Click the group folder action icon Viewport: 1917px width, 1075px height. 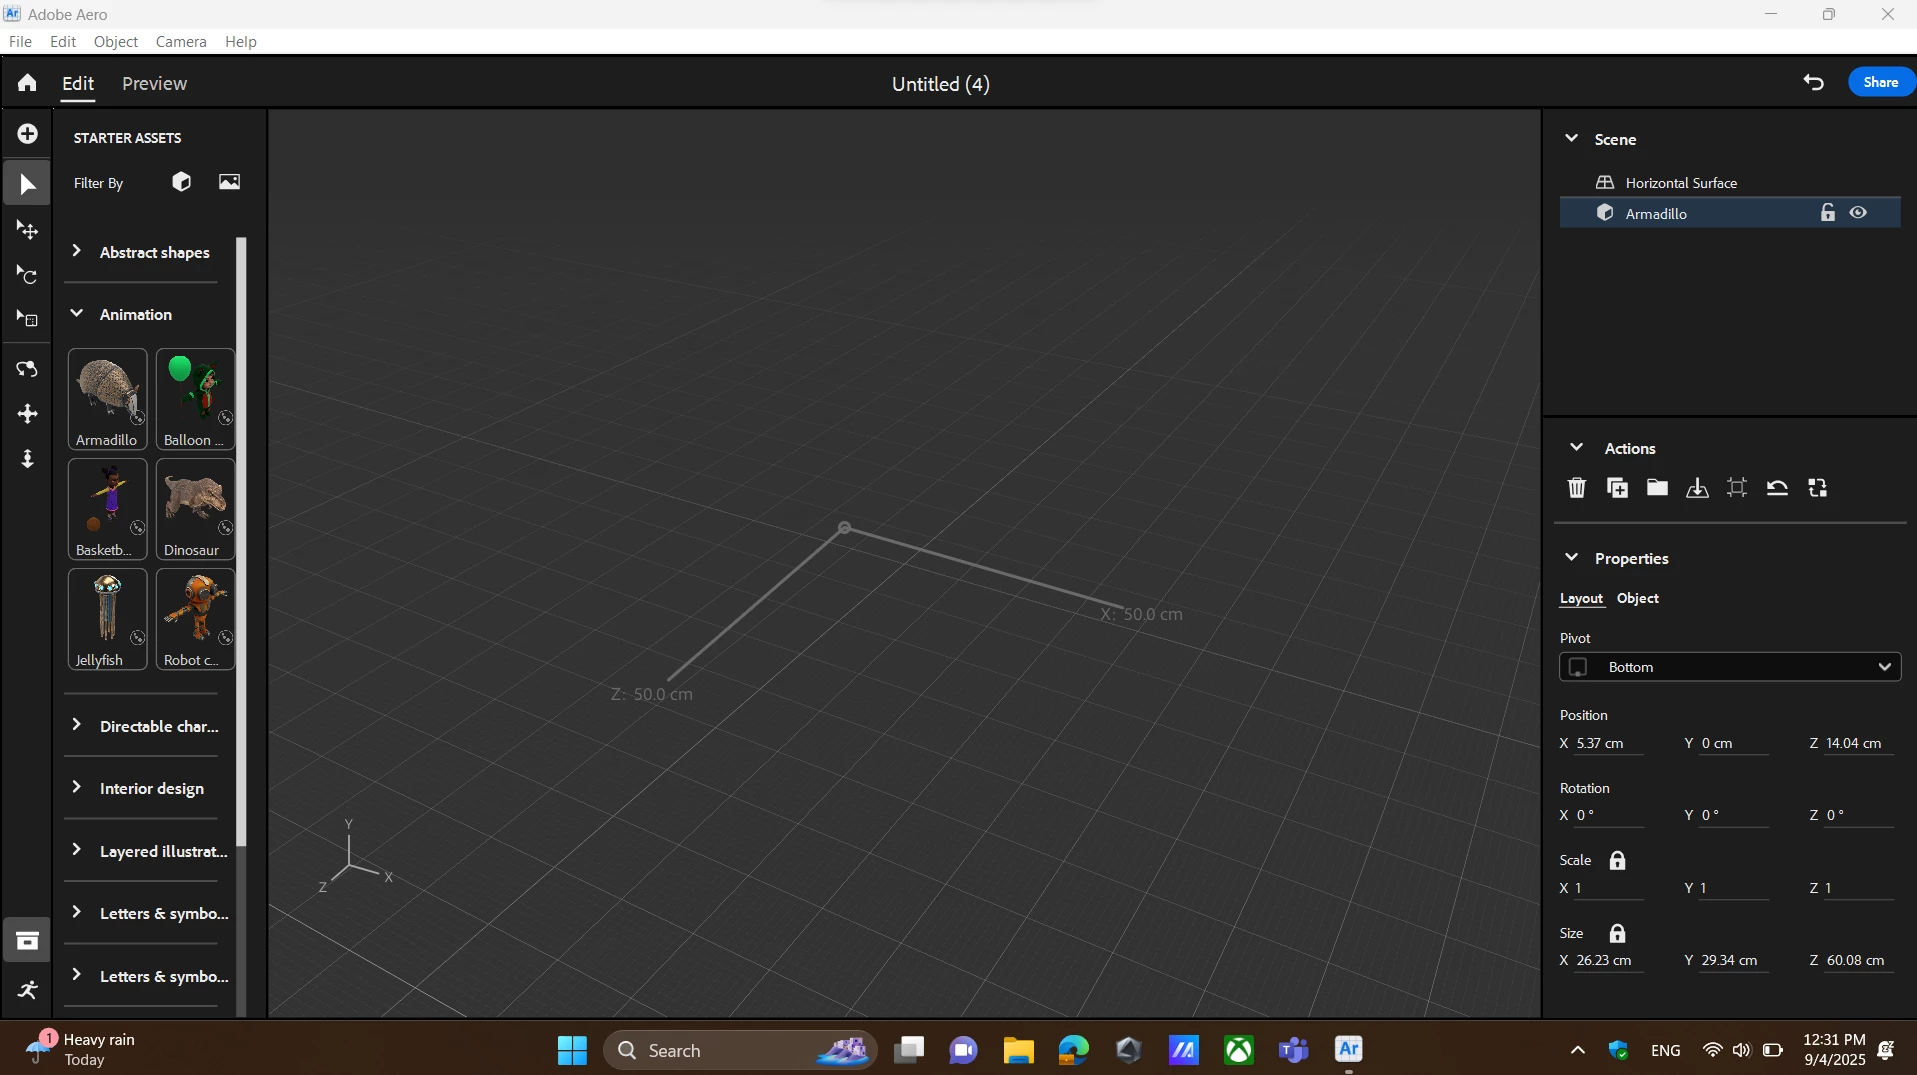point(1657,488)
